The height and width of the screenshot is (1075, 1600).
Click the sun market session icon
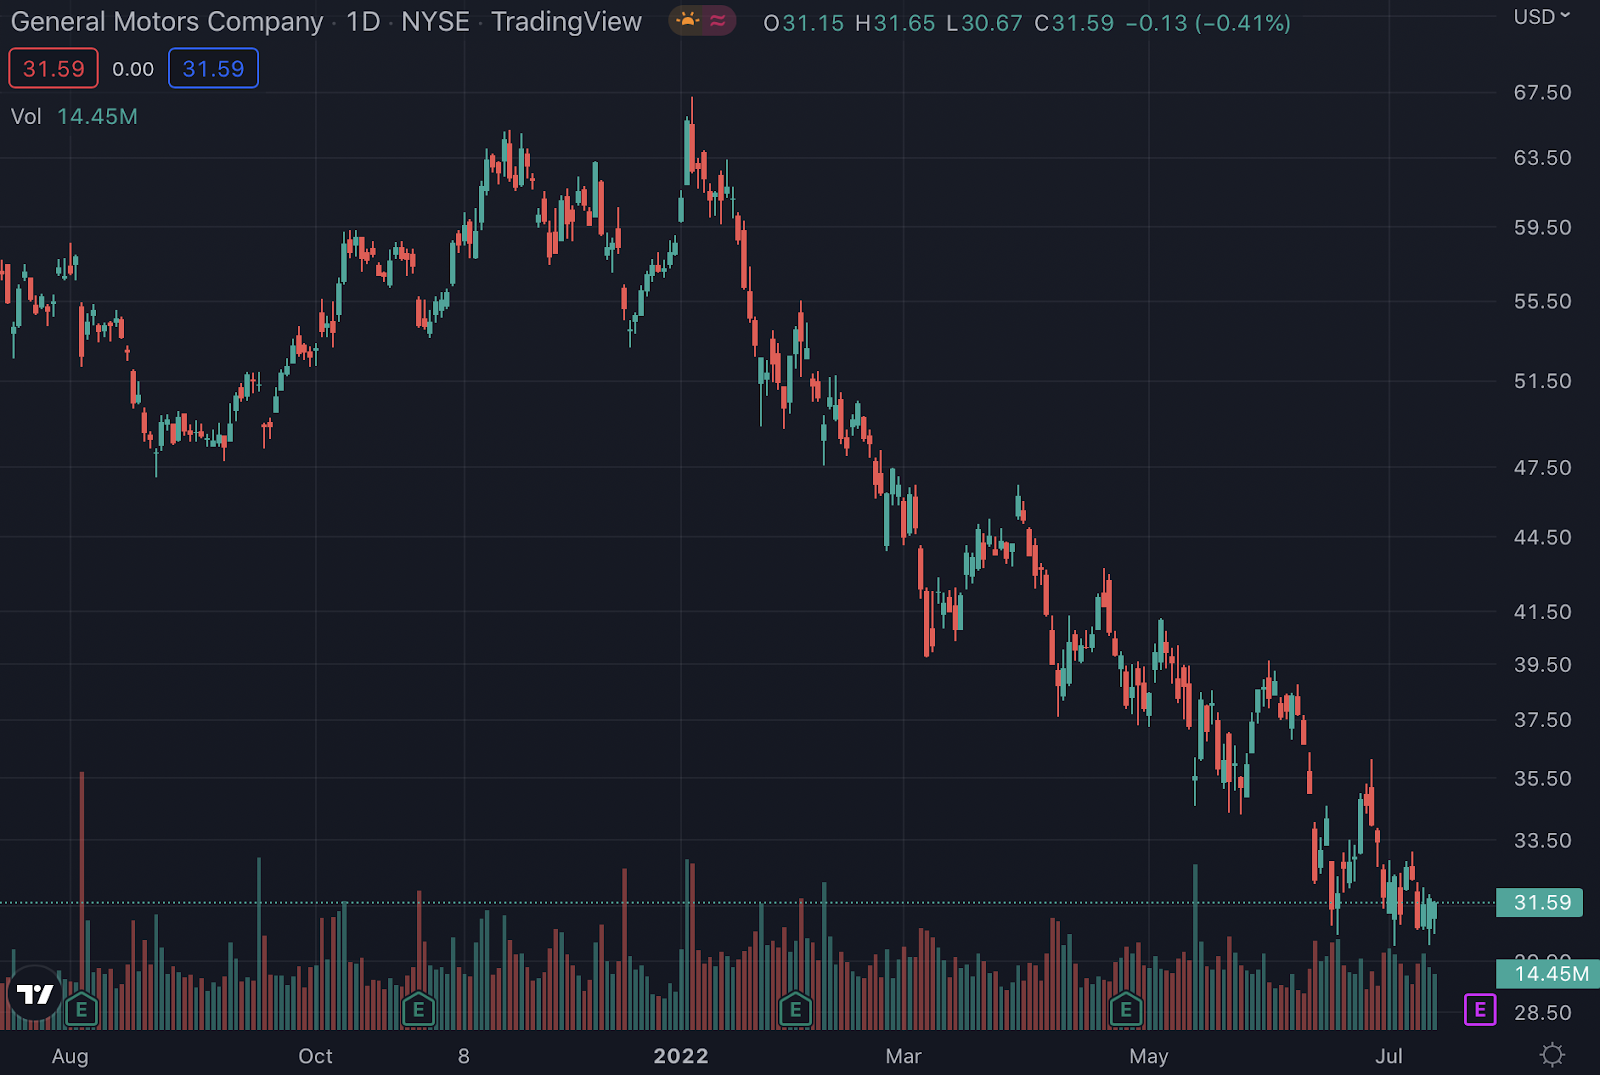pos(688,21)
